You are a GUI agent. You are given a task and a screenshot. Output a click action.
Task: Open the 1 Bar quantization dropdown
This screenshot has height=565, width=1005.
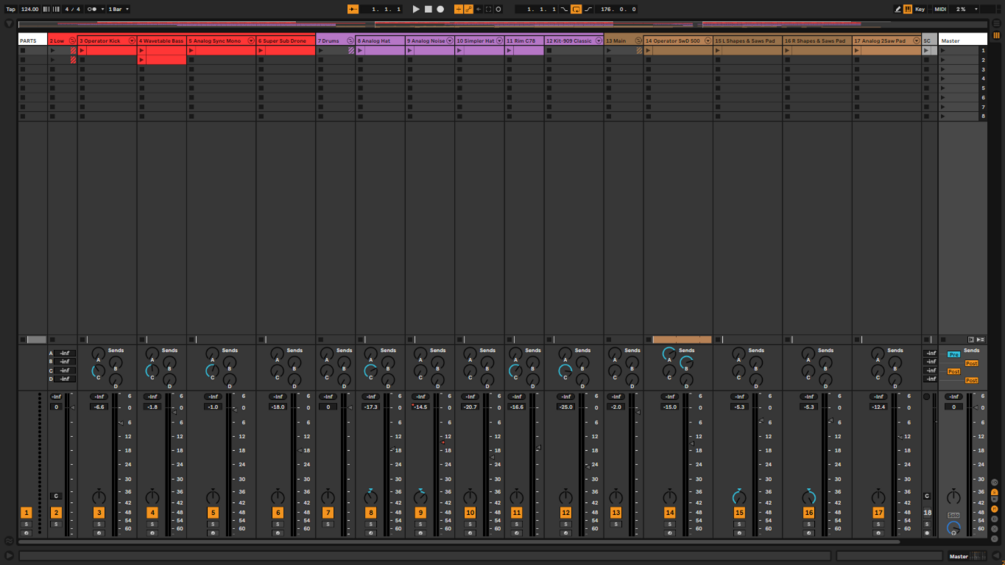[x=118, y=9]
